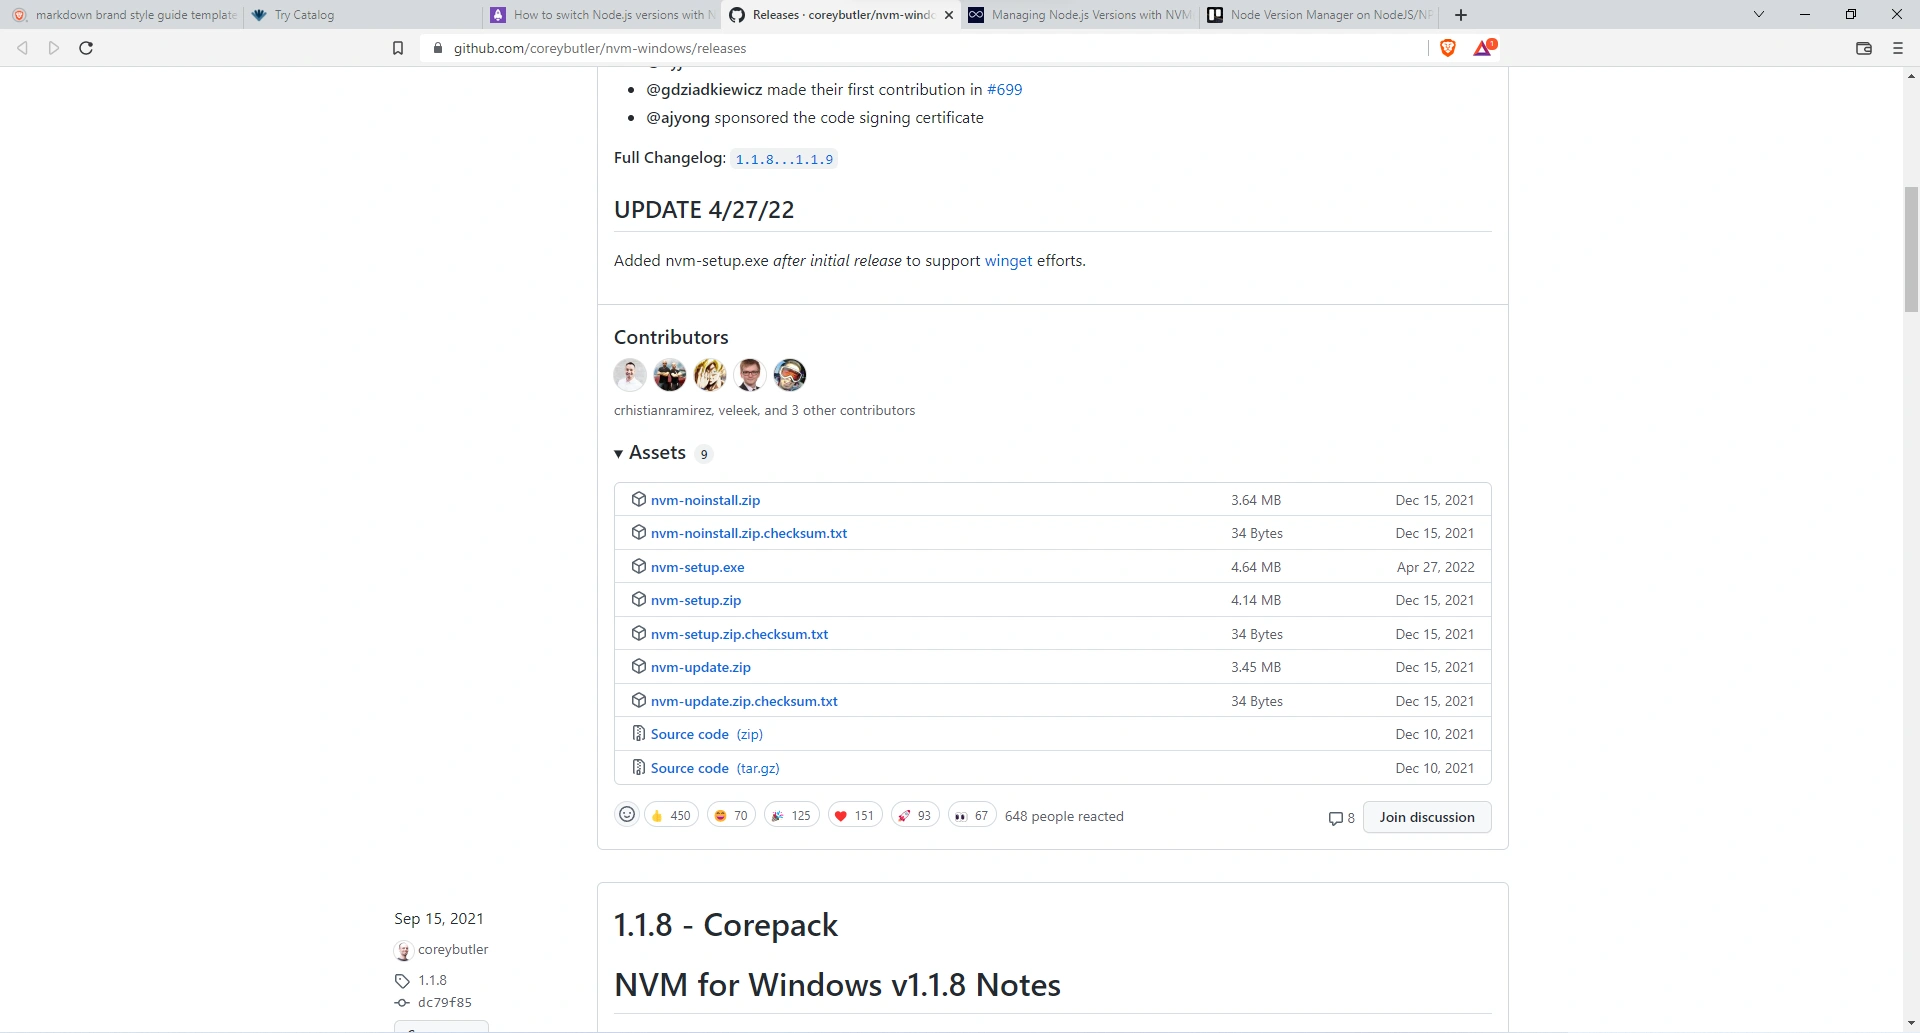Click the first contributor avatar

[x=630, y=375]
